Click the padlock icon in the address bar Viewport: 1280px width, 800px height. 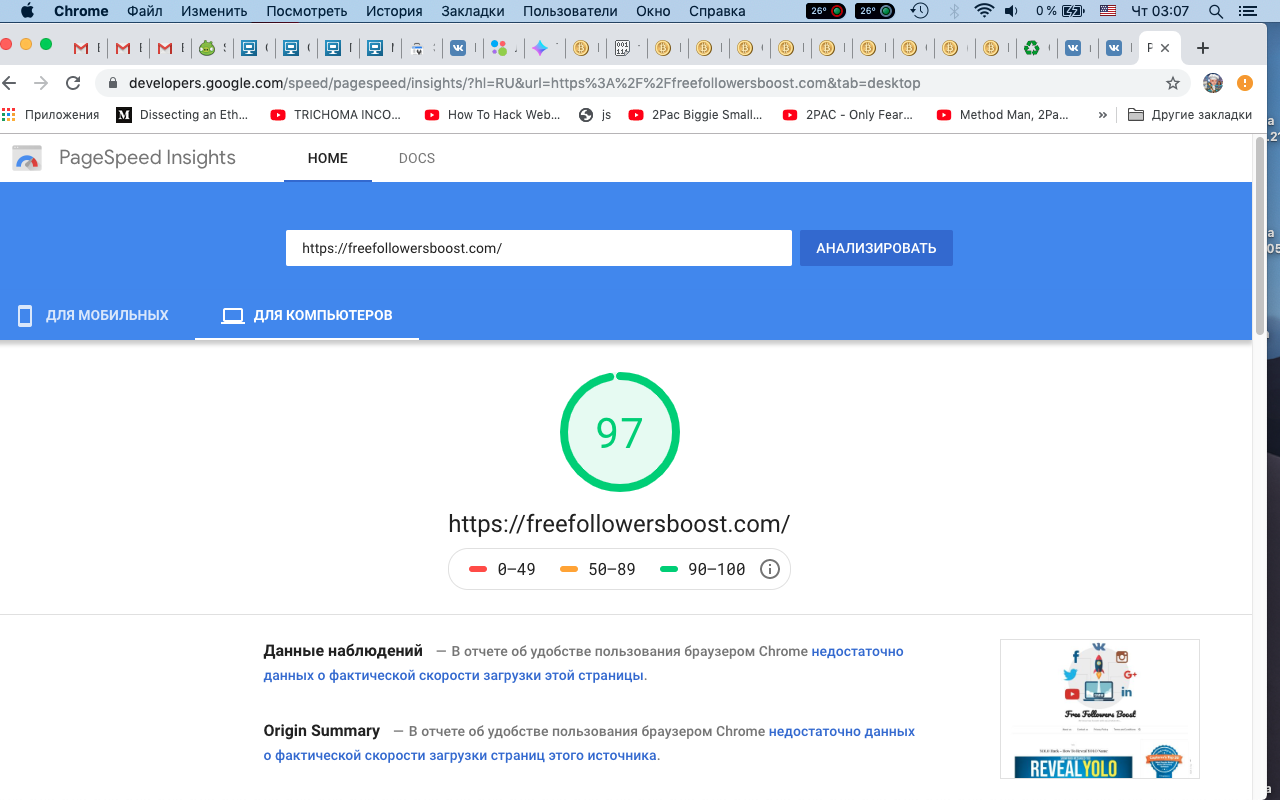click(112, 83)
